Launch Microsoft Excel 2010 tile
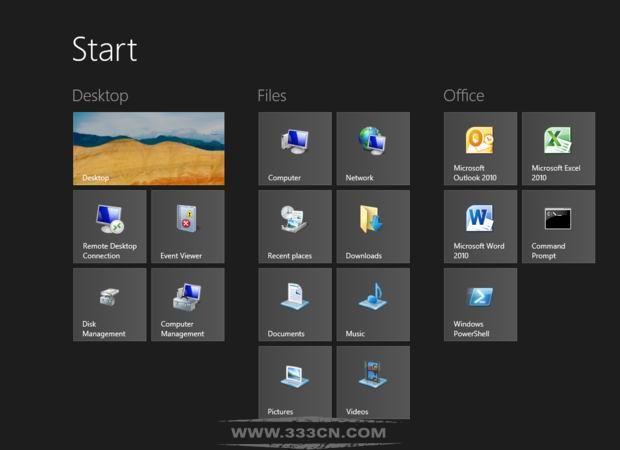The image size is (620, 450). pyautogui.click(x=558, y=149)
